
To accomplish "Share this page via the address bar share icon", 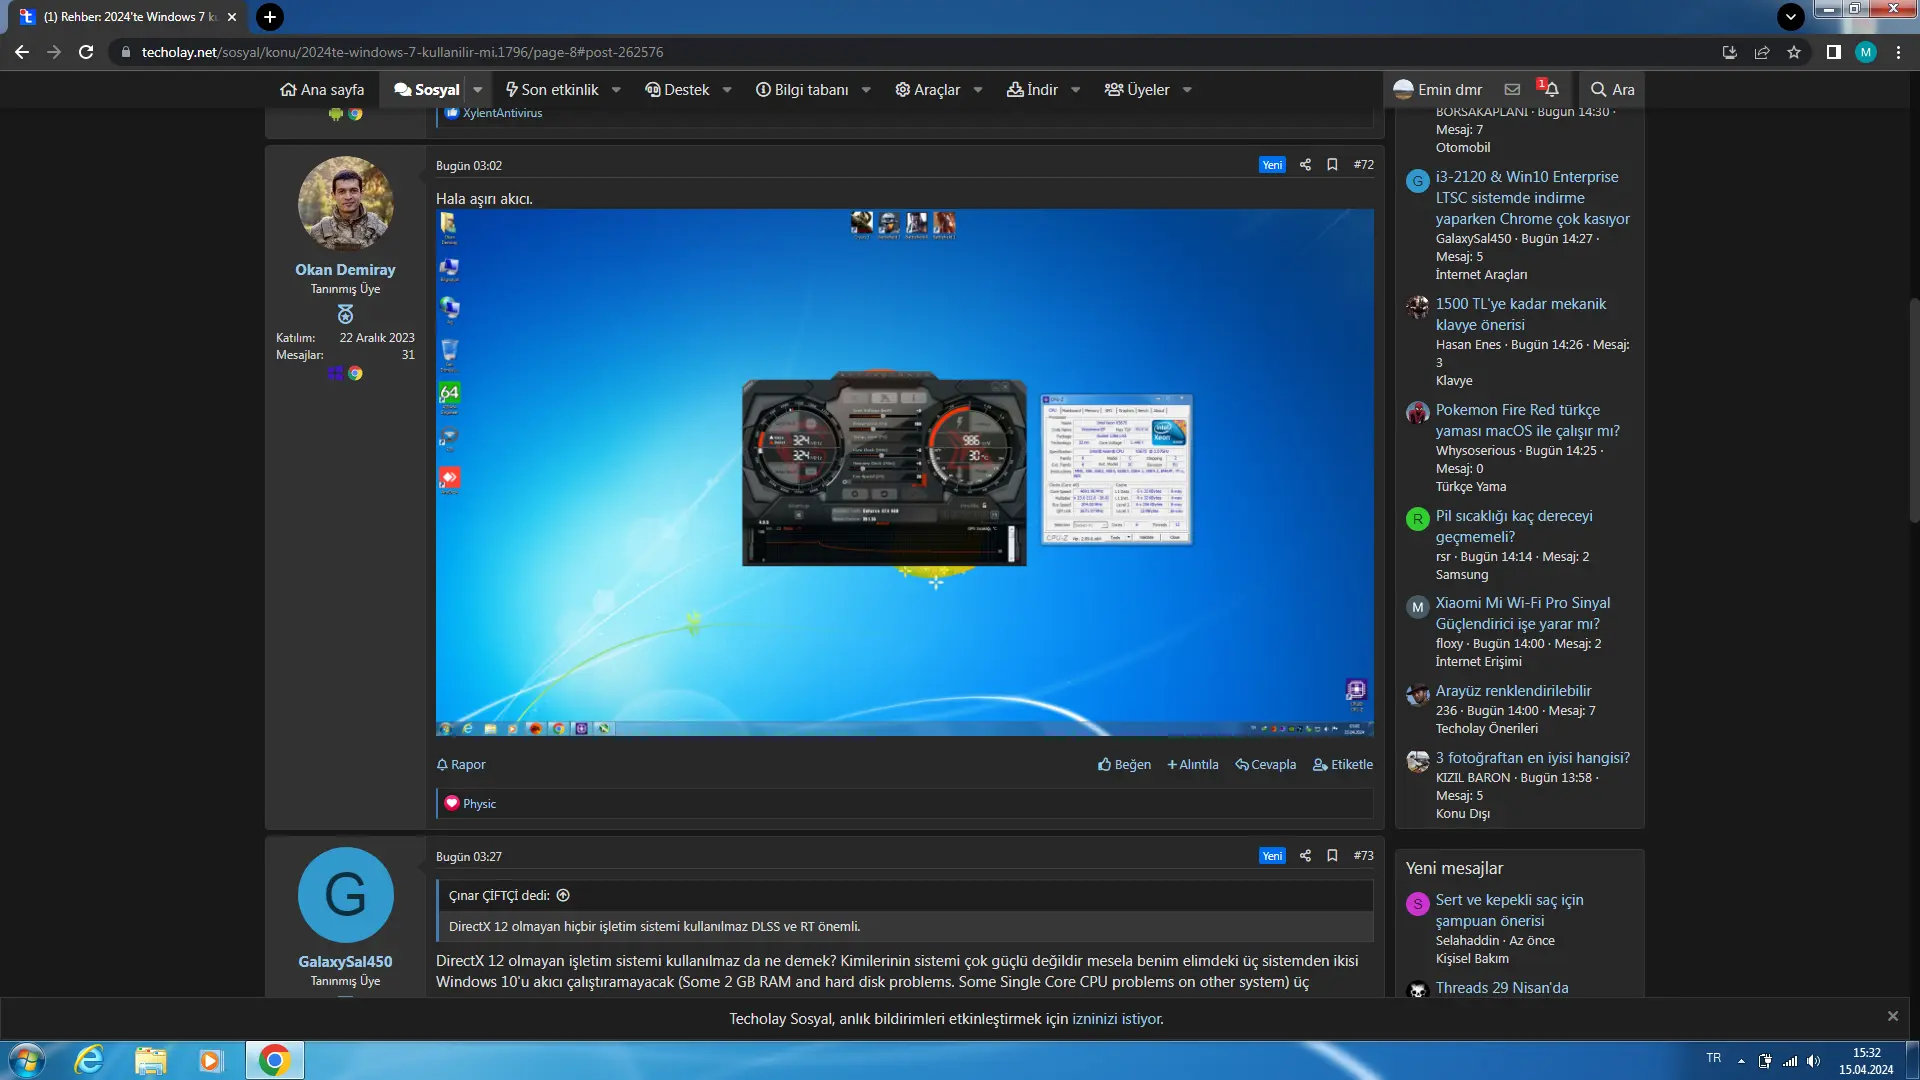I will [x=1762, y=52].
